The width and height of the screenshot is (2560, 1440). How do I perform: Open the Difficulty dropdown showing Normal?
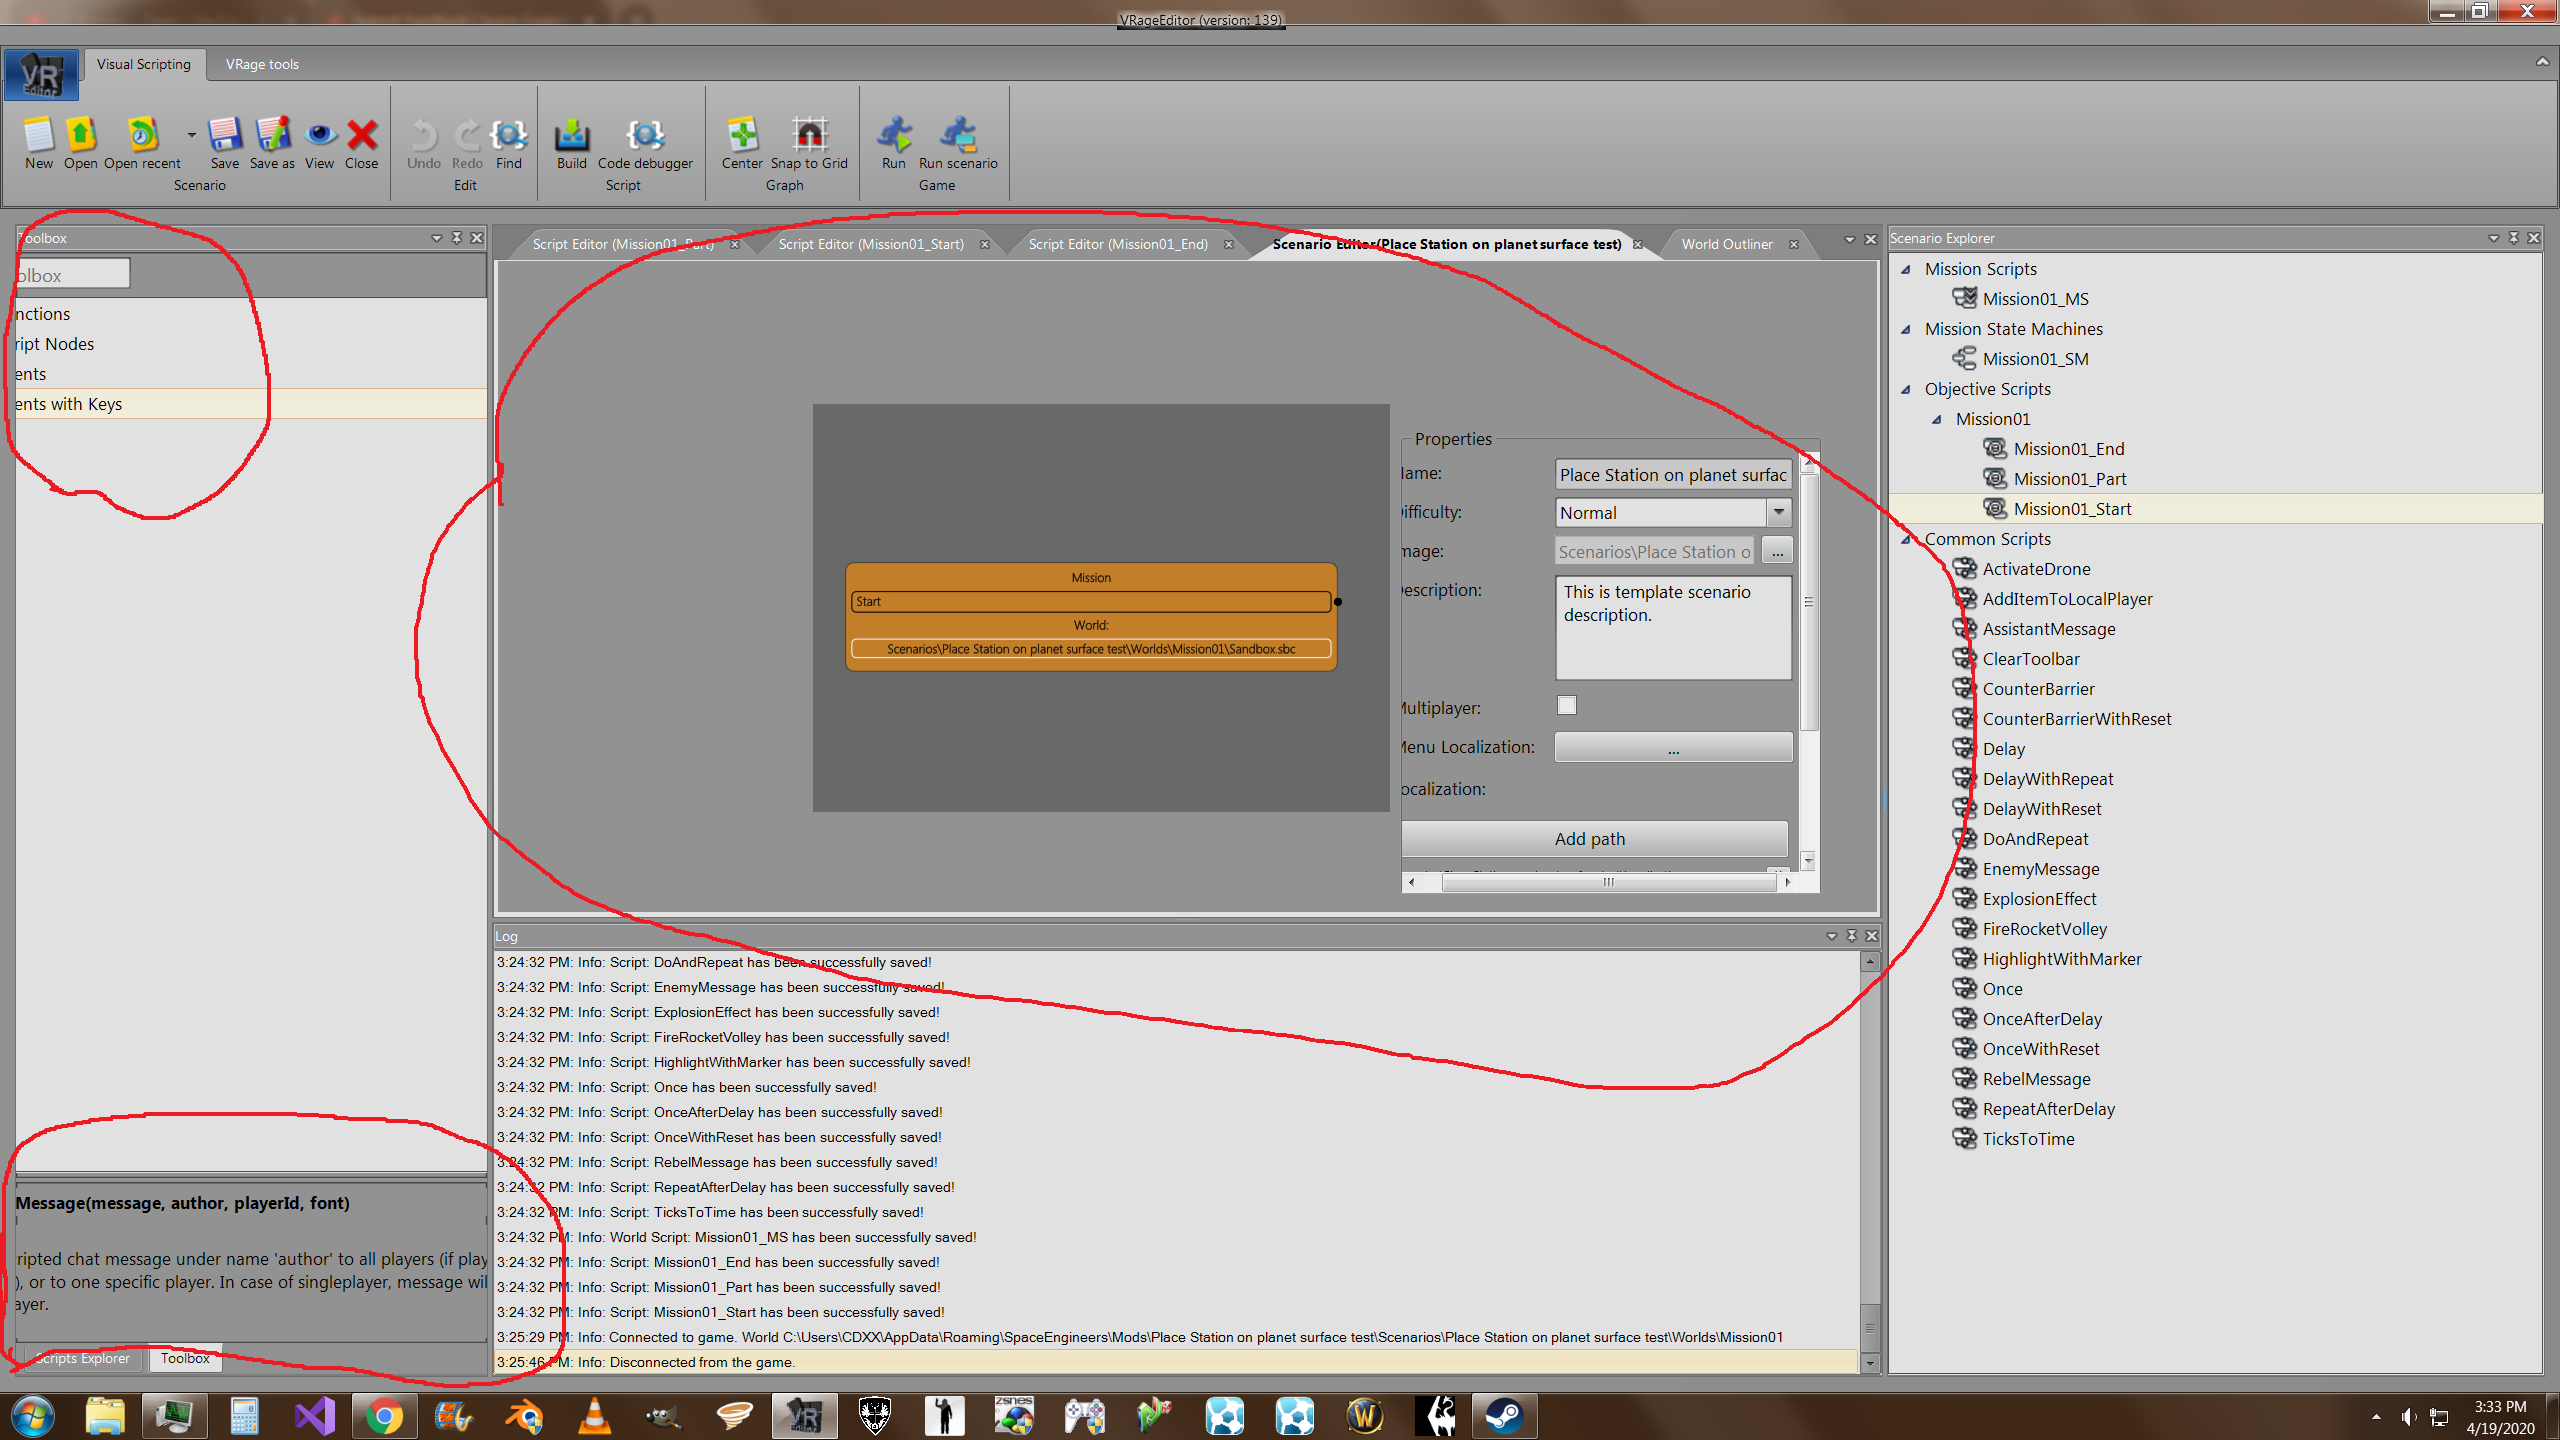point(1778,512)
